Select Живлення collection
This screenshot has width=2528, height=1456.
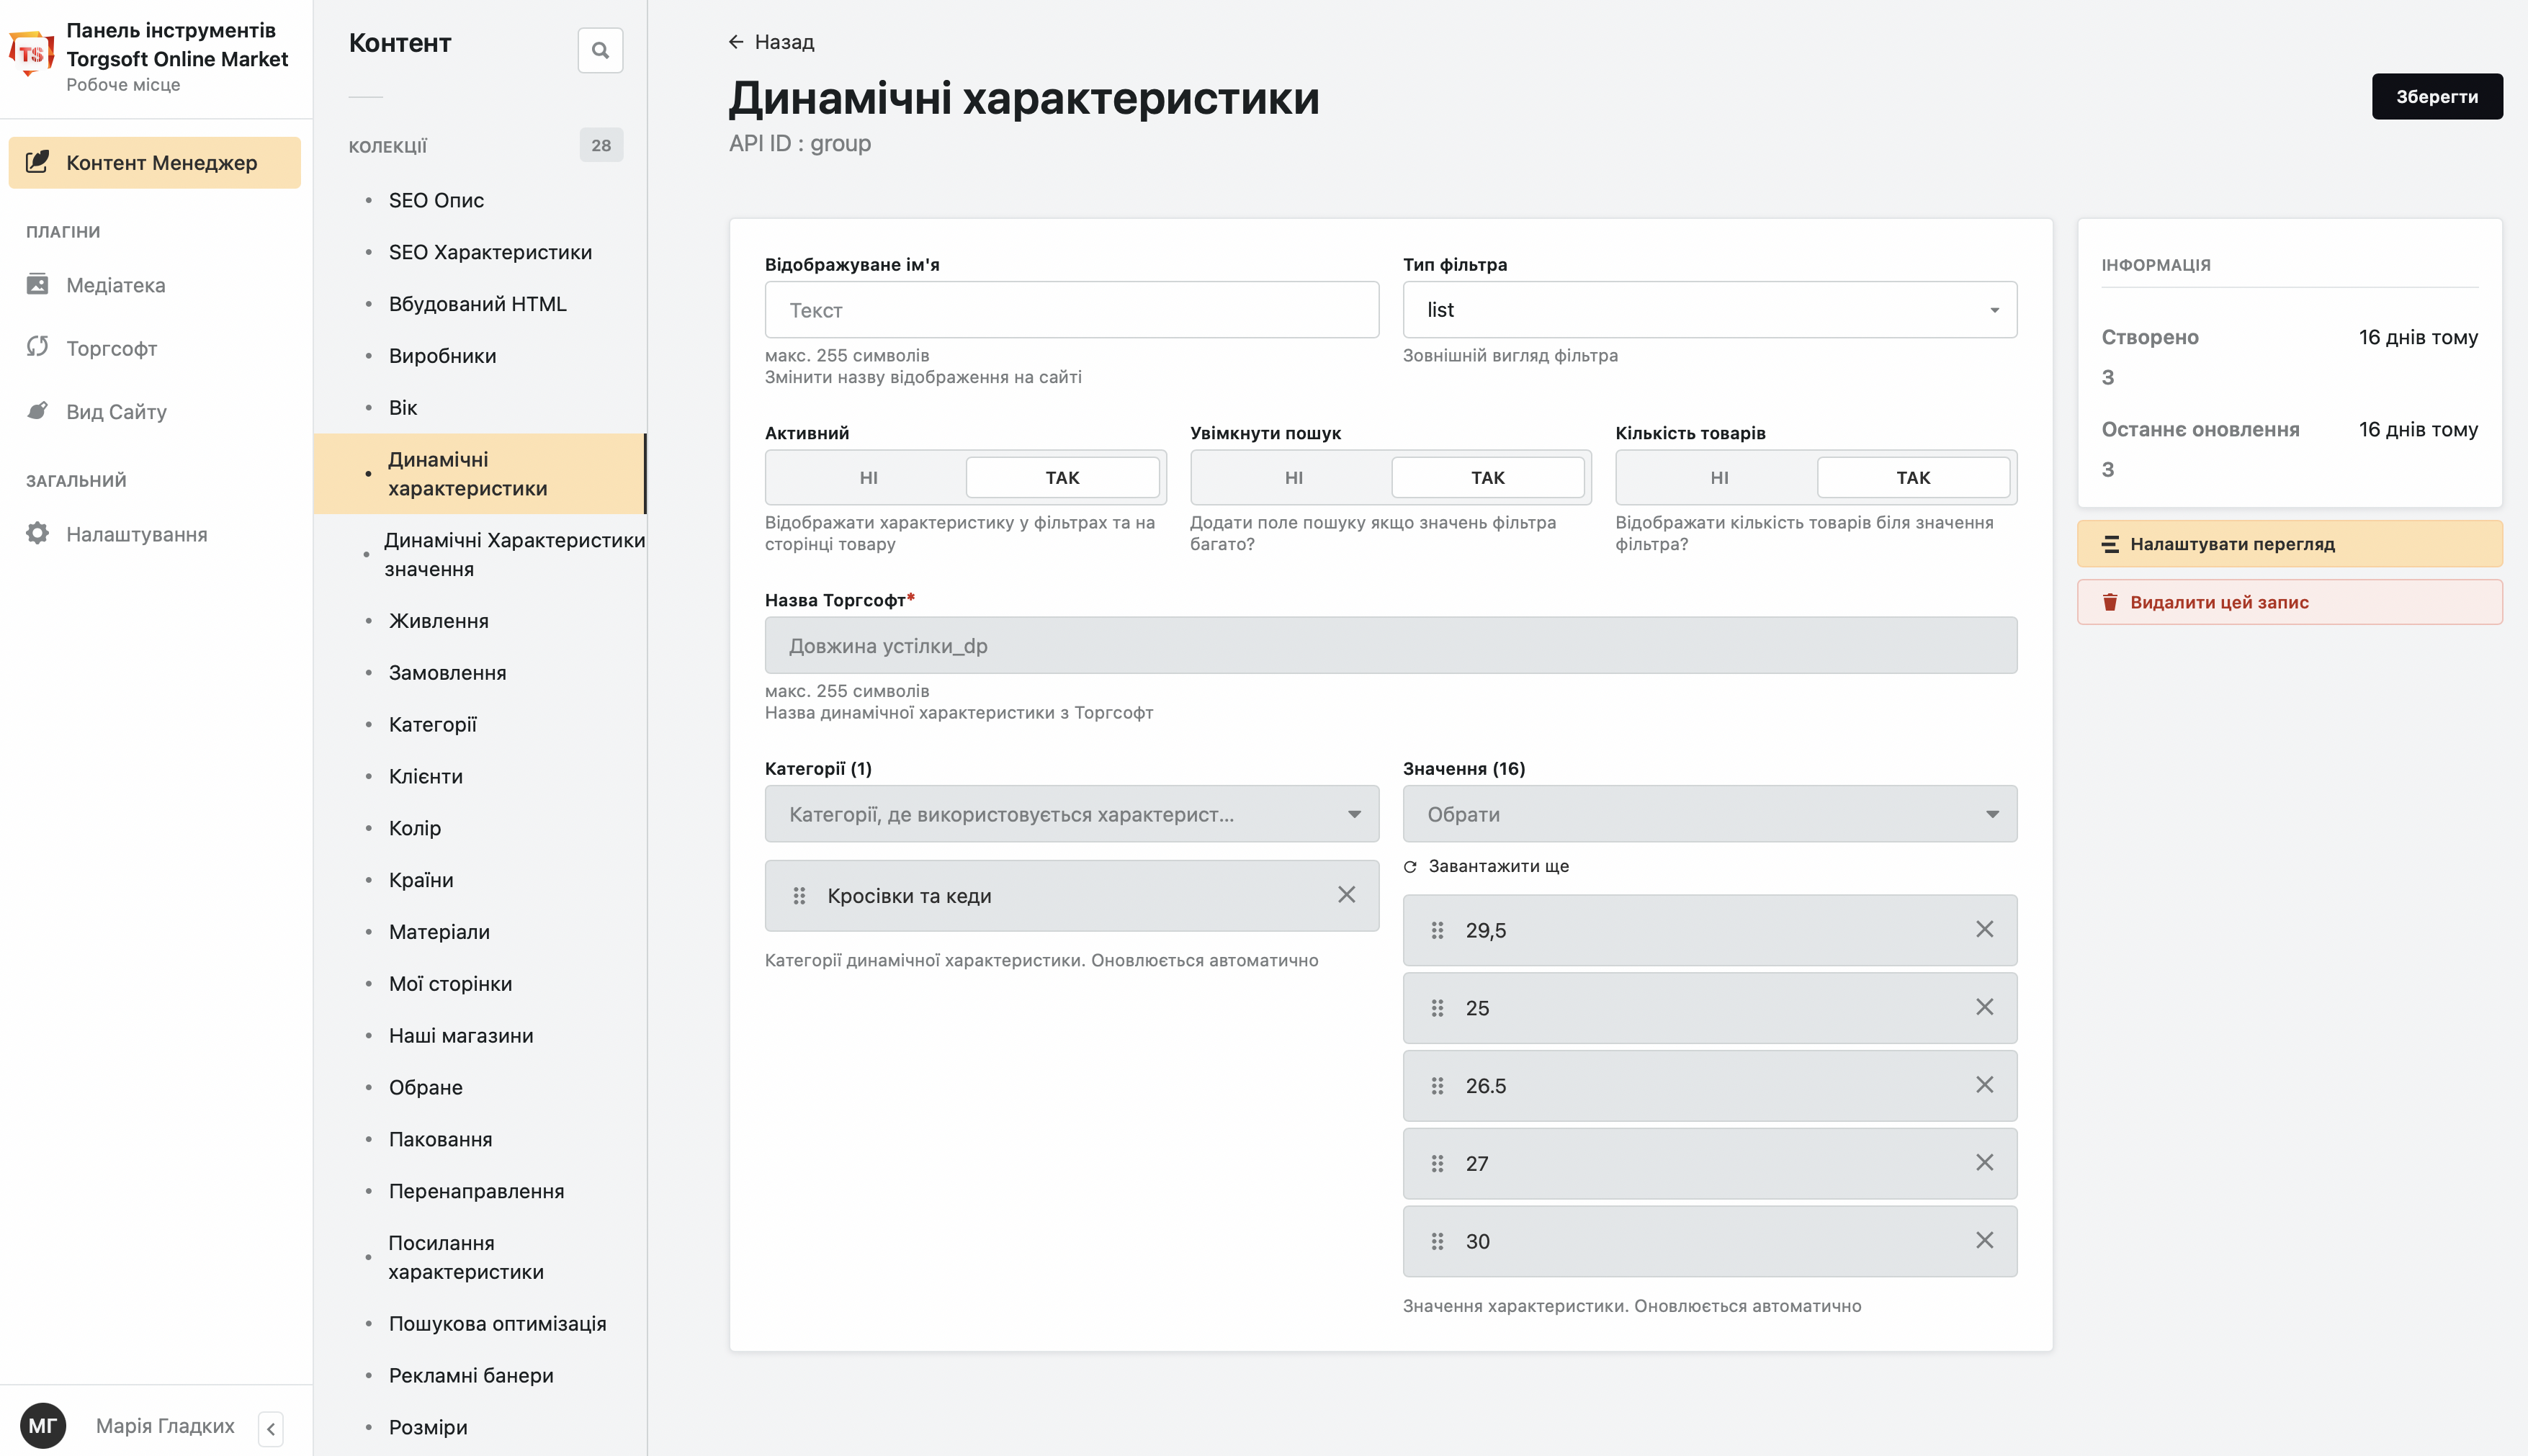click(x=438, y=621)
